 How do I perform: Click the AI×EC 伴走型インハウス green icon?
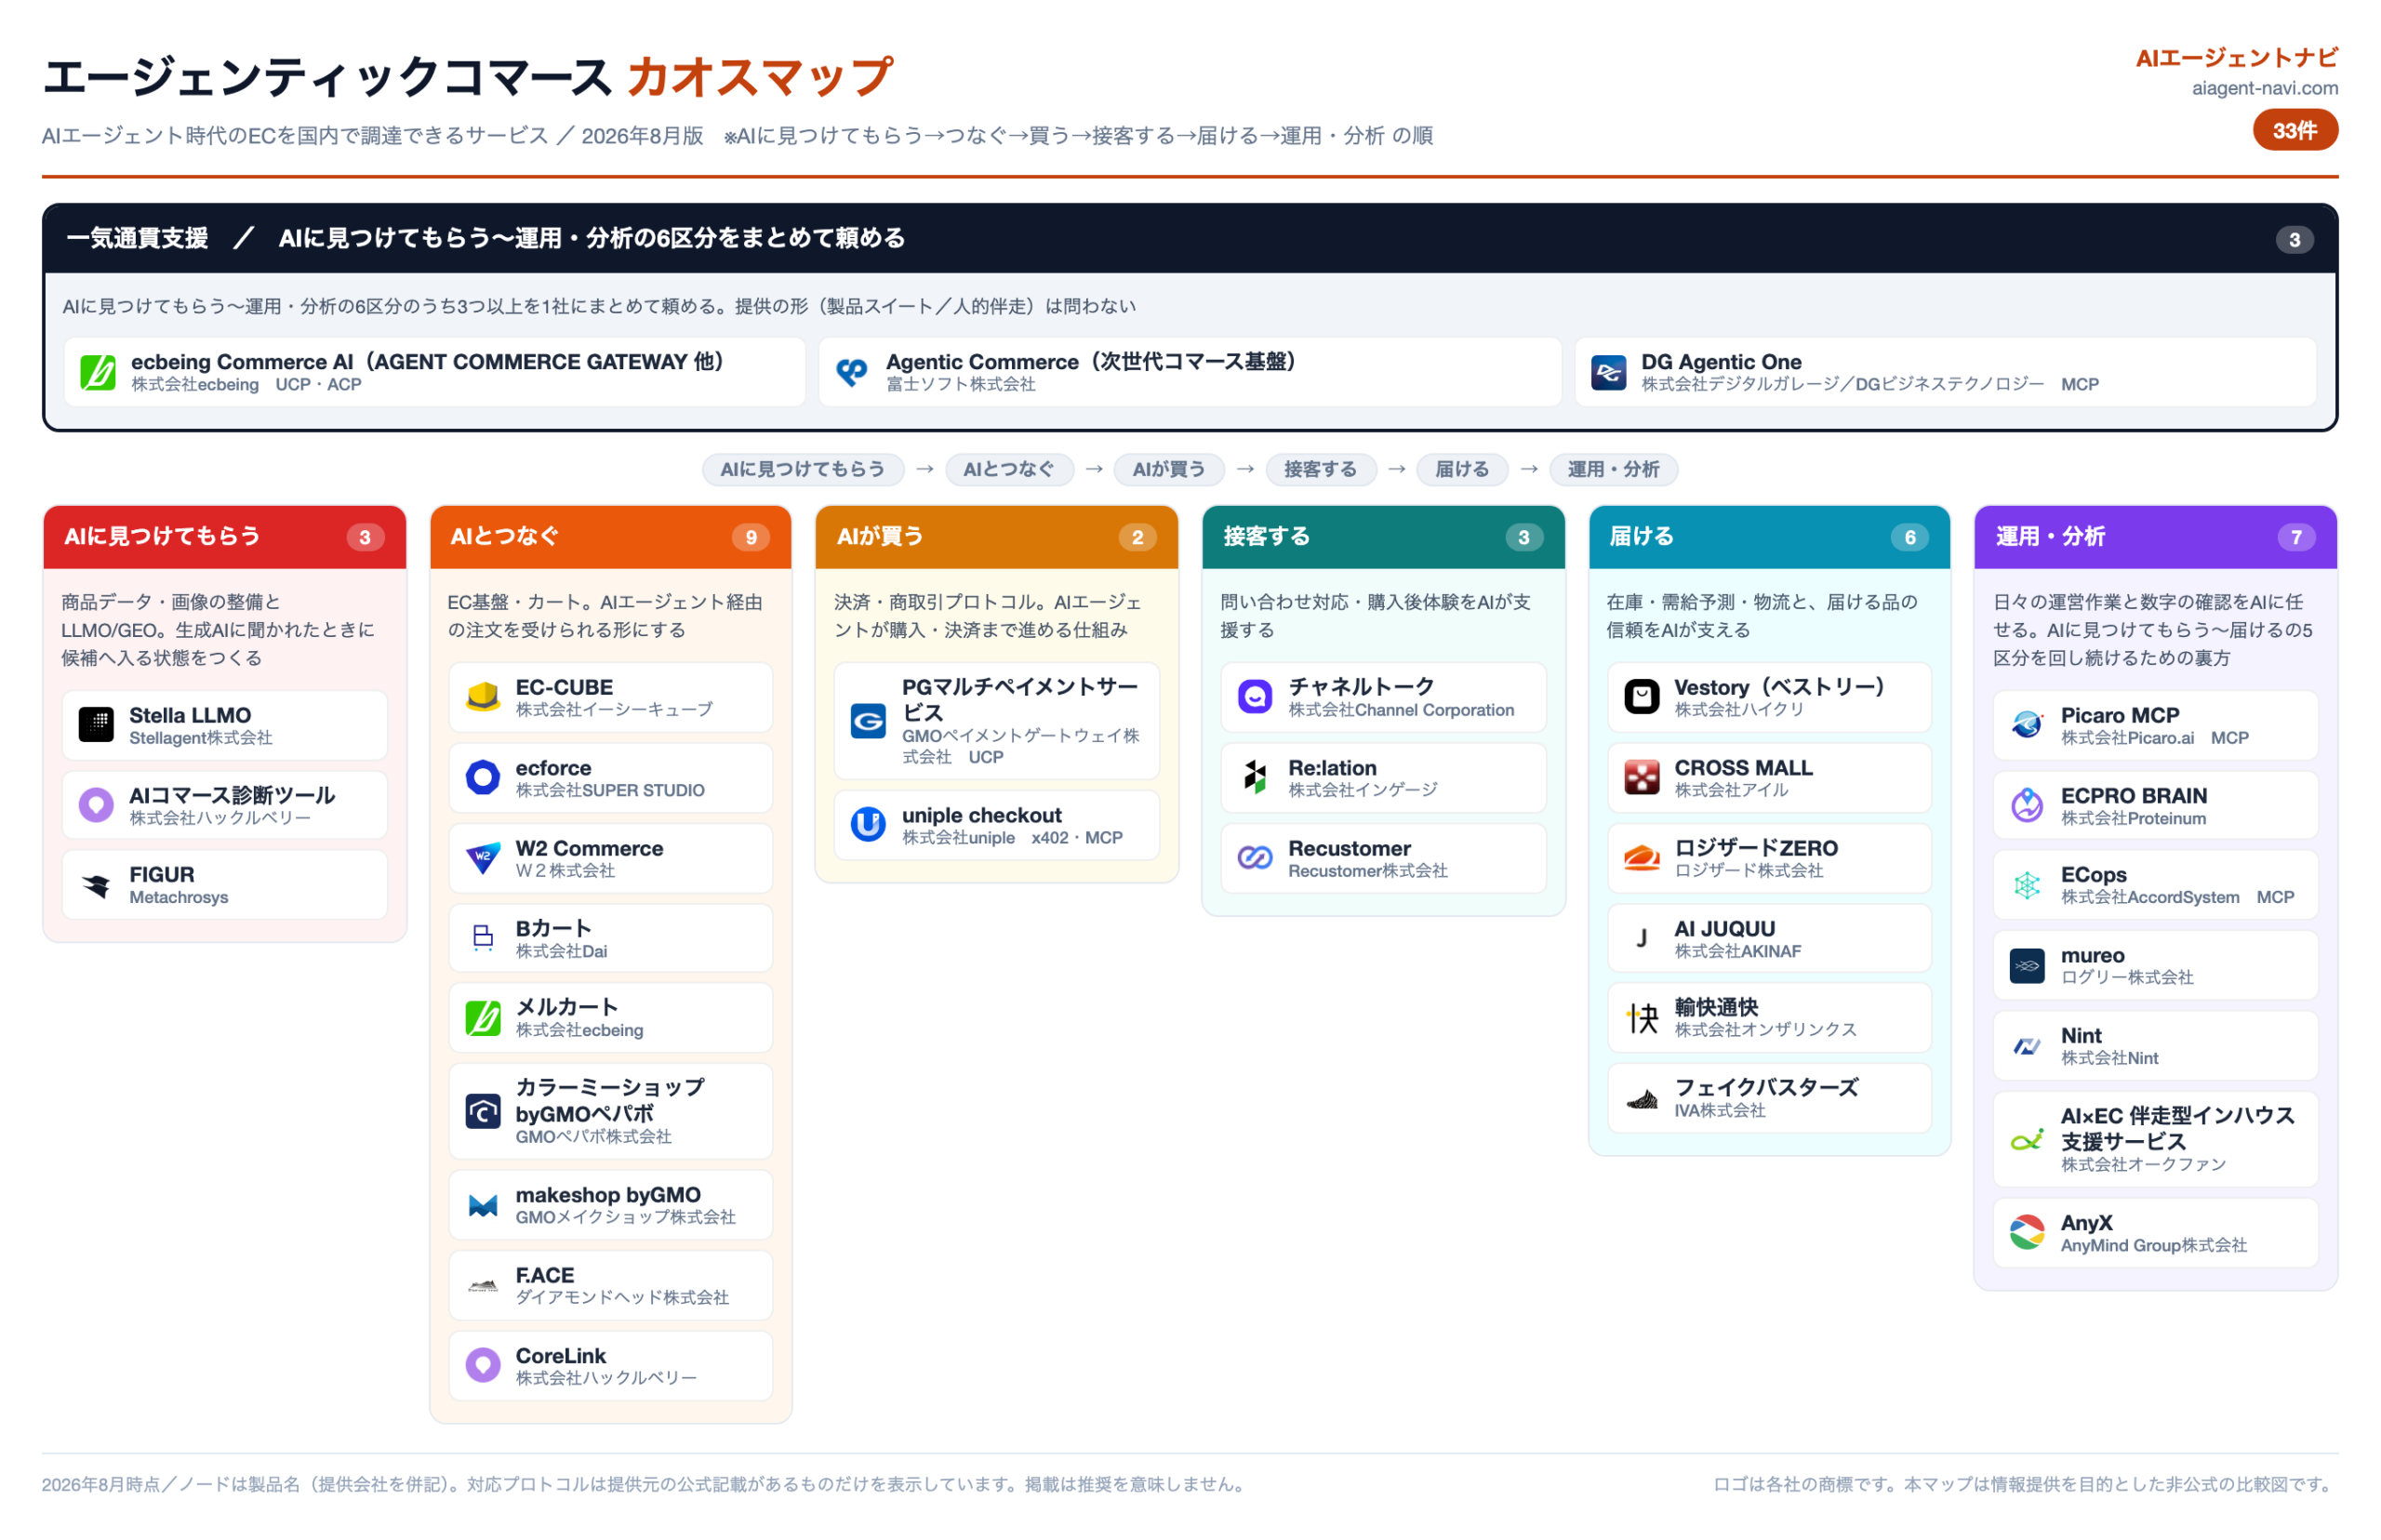pos(2027,1140)
